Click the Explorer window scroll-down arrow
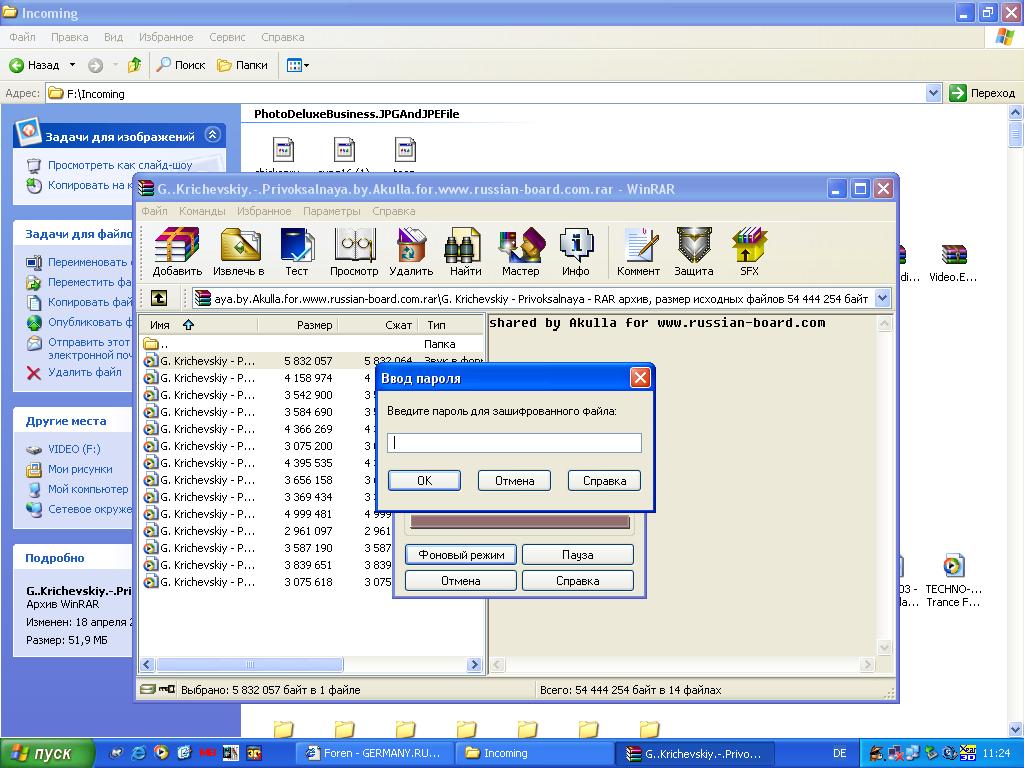The height and width of the screenshot is (768, 1024). [1016, 729]
